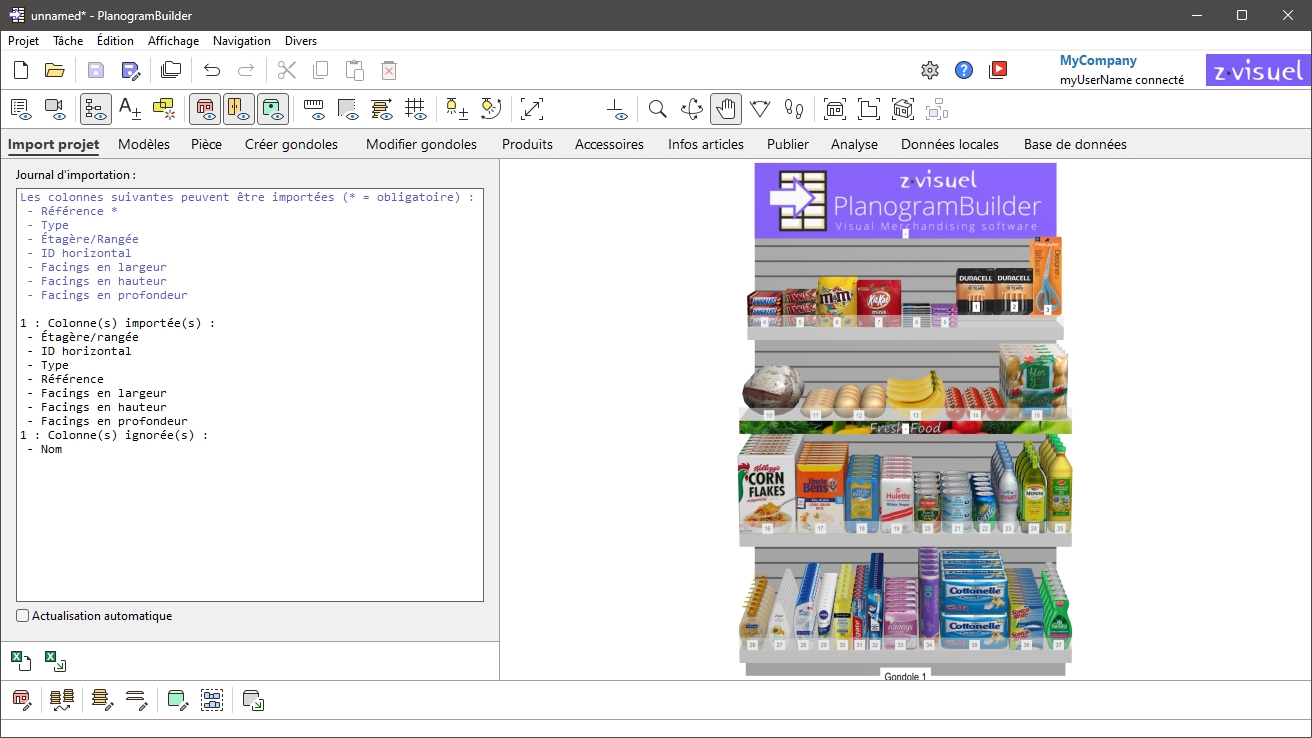The height and width of the screenshot is (738, 1312).
Task: Click the greyed frame selection icon
Action: pyautogui.click(x=937, y=109)
